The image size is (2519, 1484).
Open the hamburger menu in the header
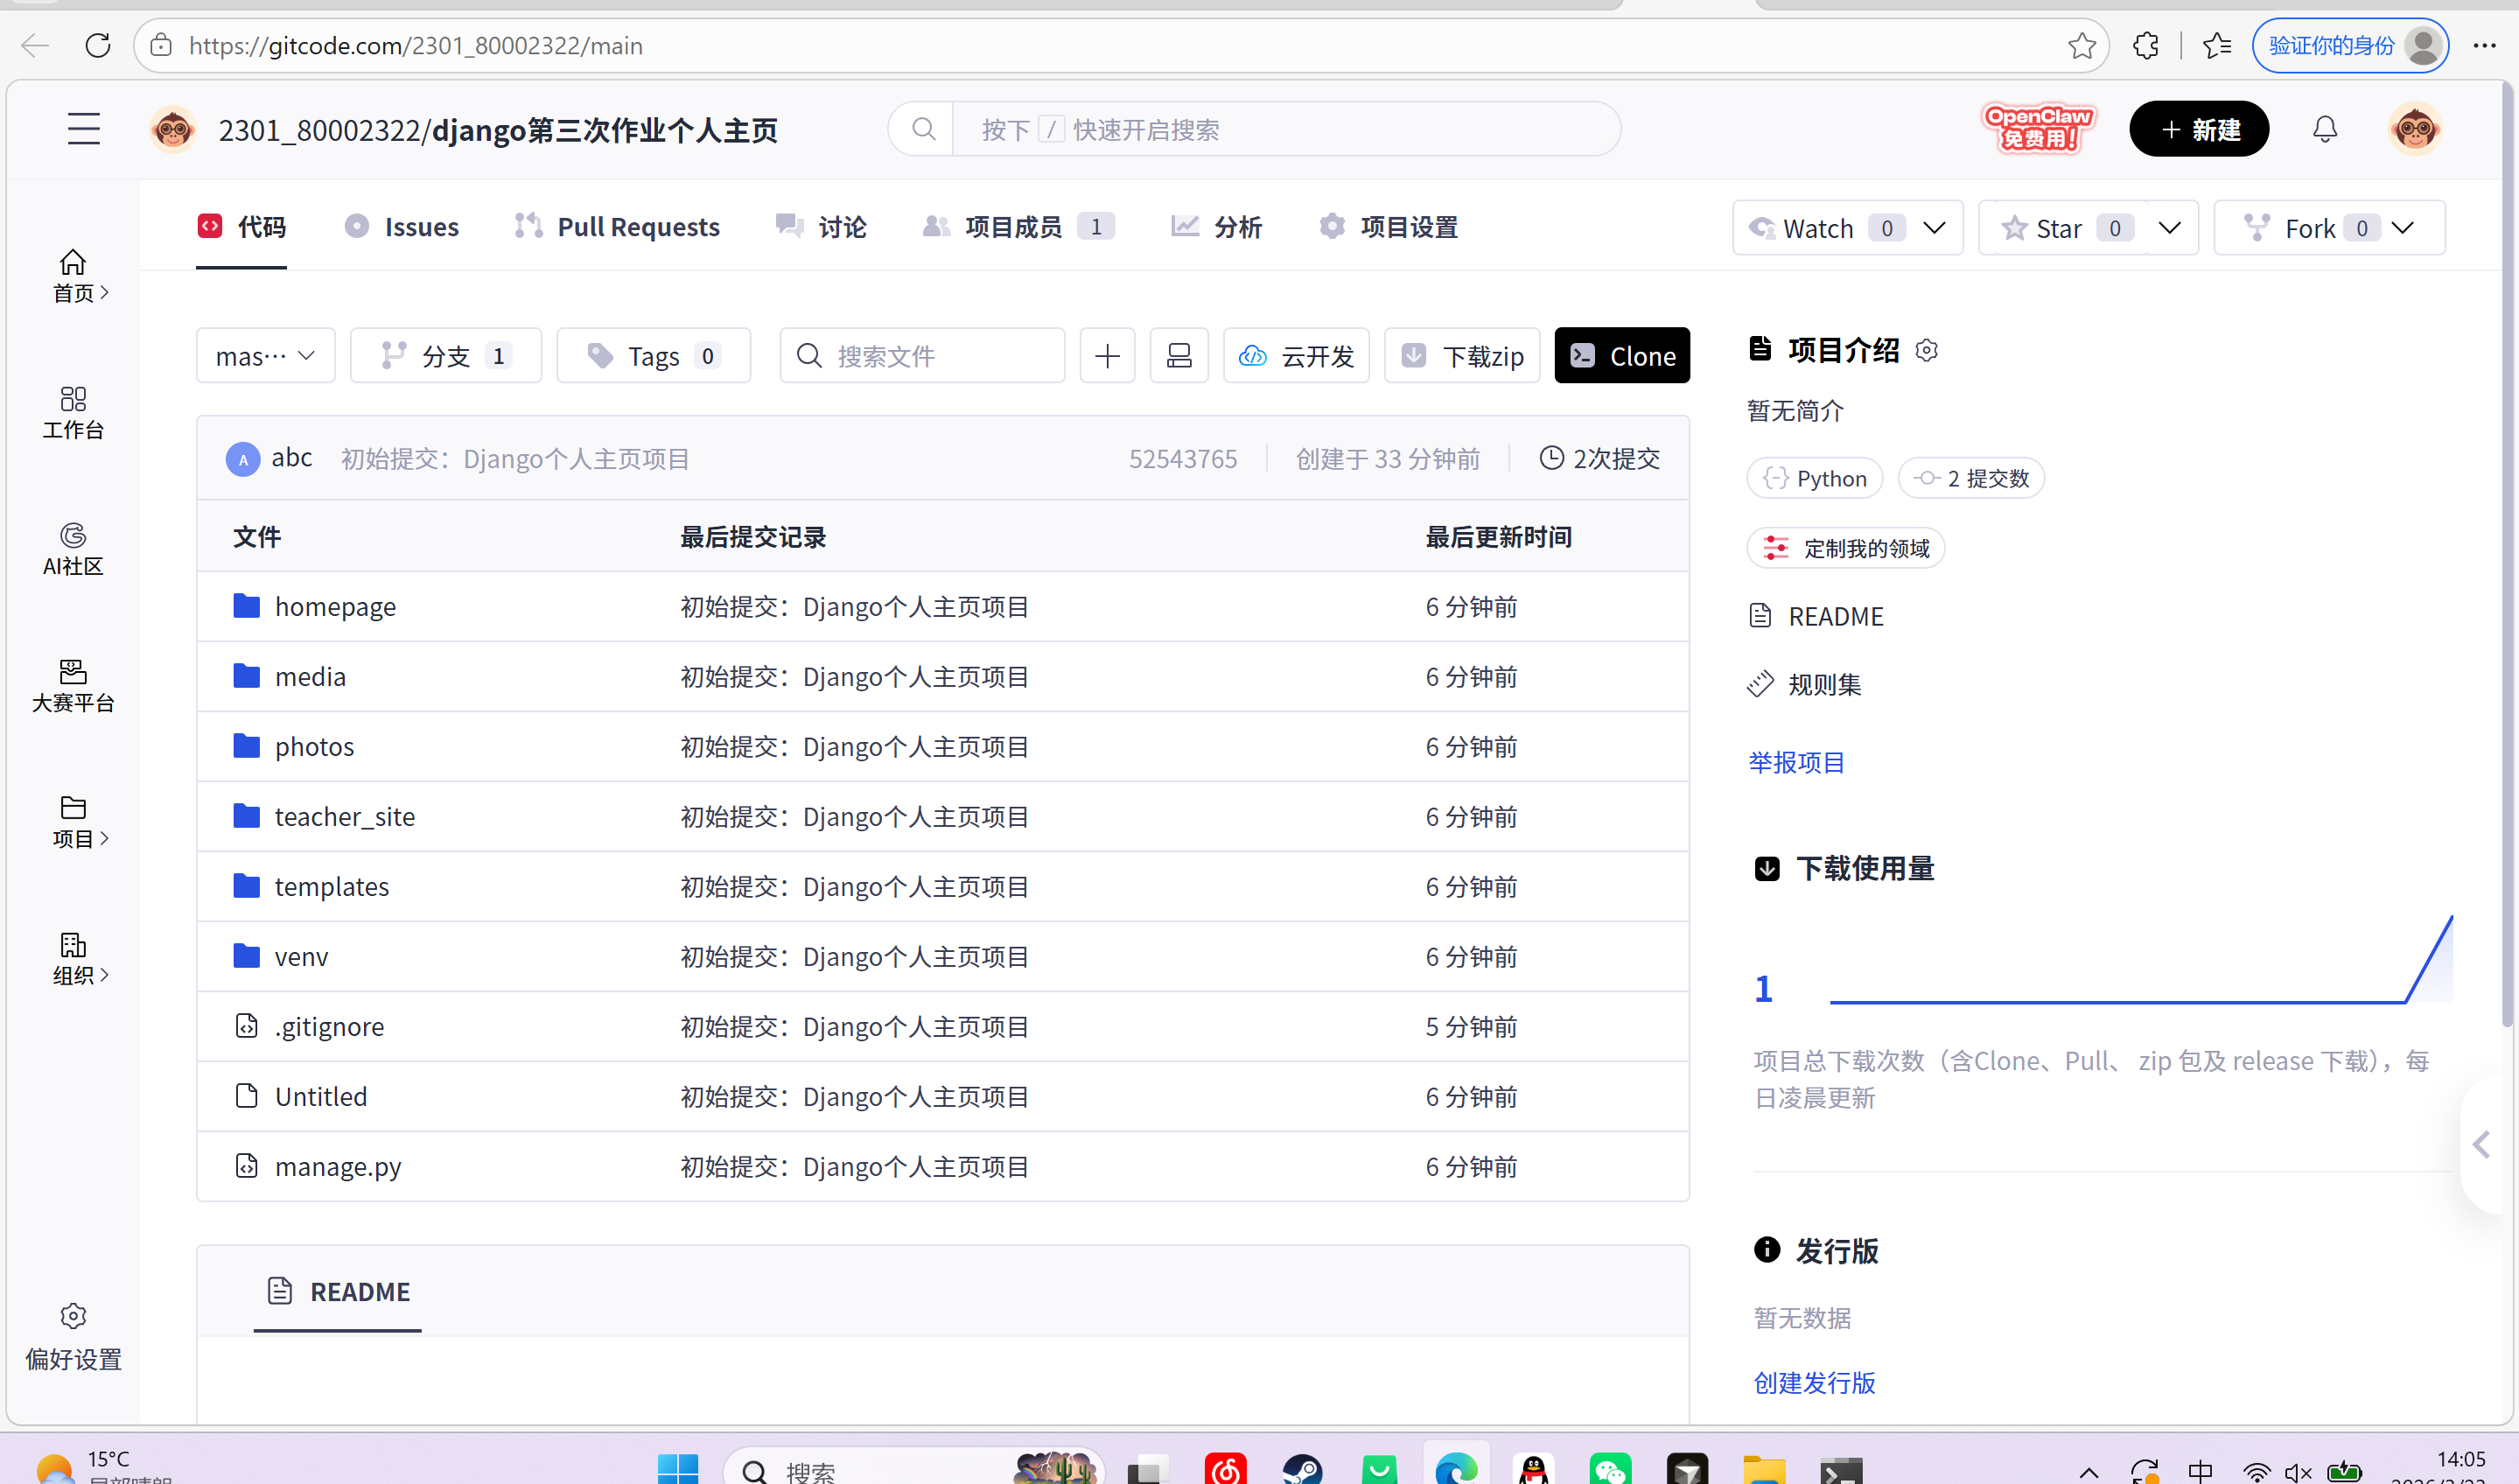tap(84, 129)
